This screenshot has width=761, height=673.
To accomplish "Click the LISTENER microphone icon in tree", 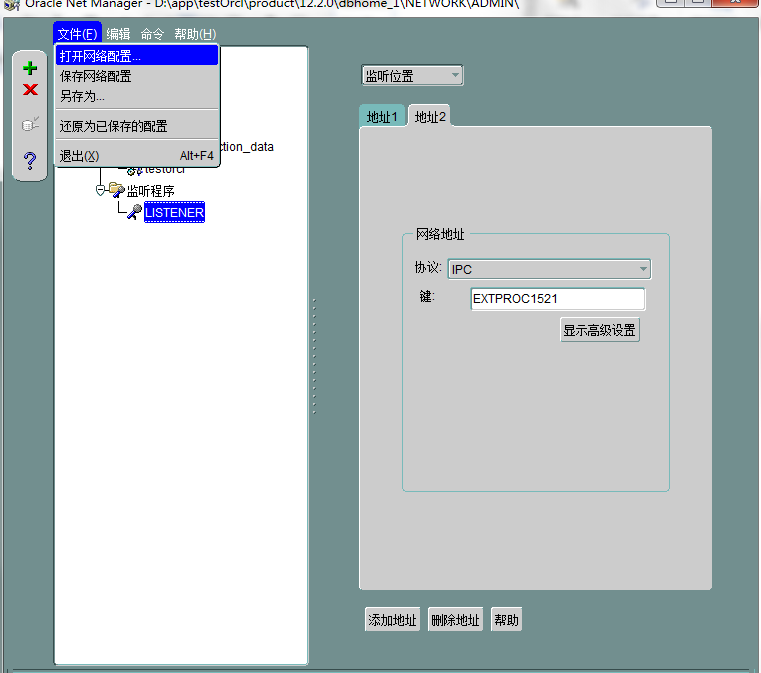I will tap(134, 212).
